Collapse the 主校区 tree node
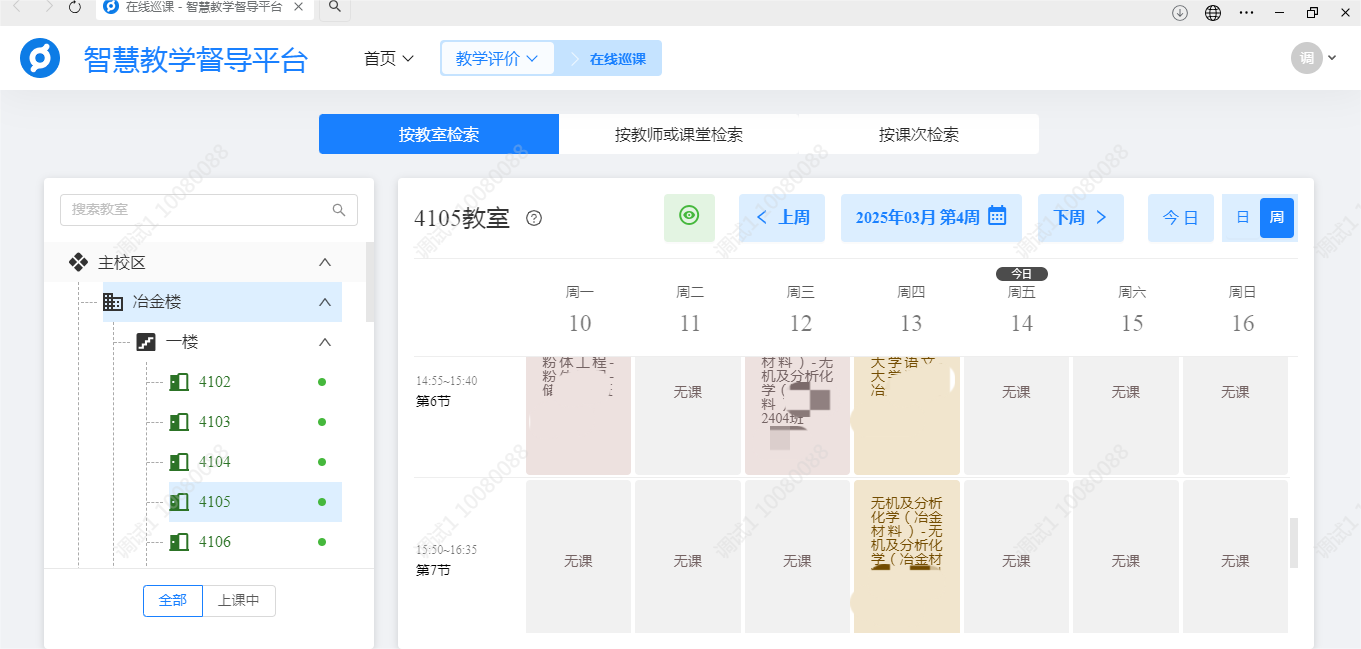 [x=324, y=261]
